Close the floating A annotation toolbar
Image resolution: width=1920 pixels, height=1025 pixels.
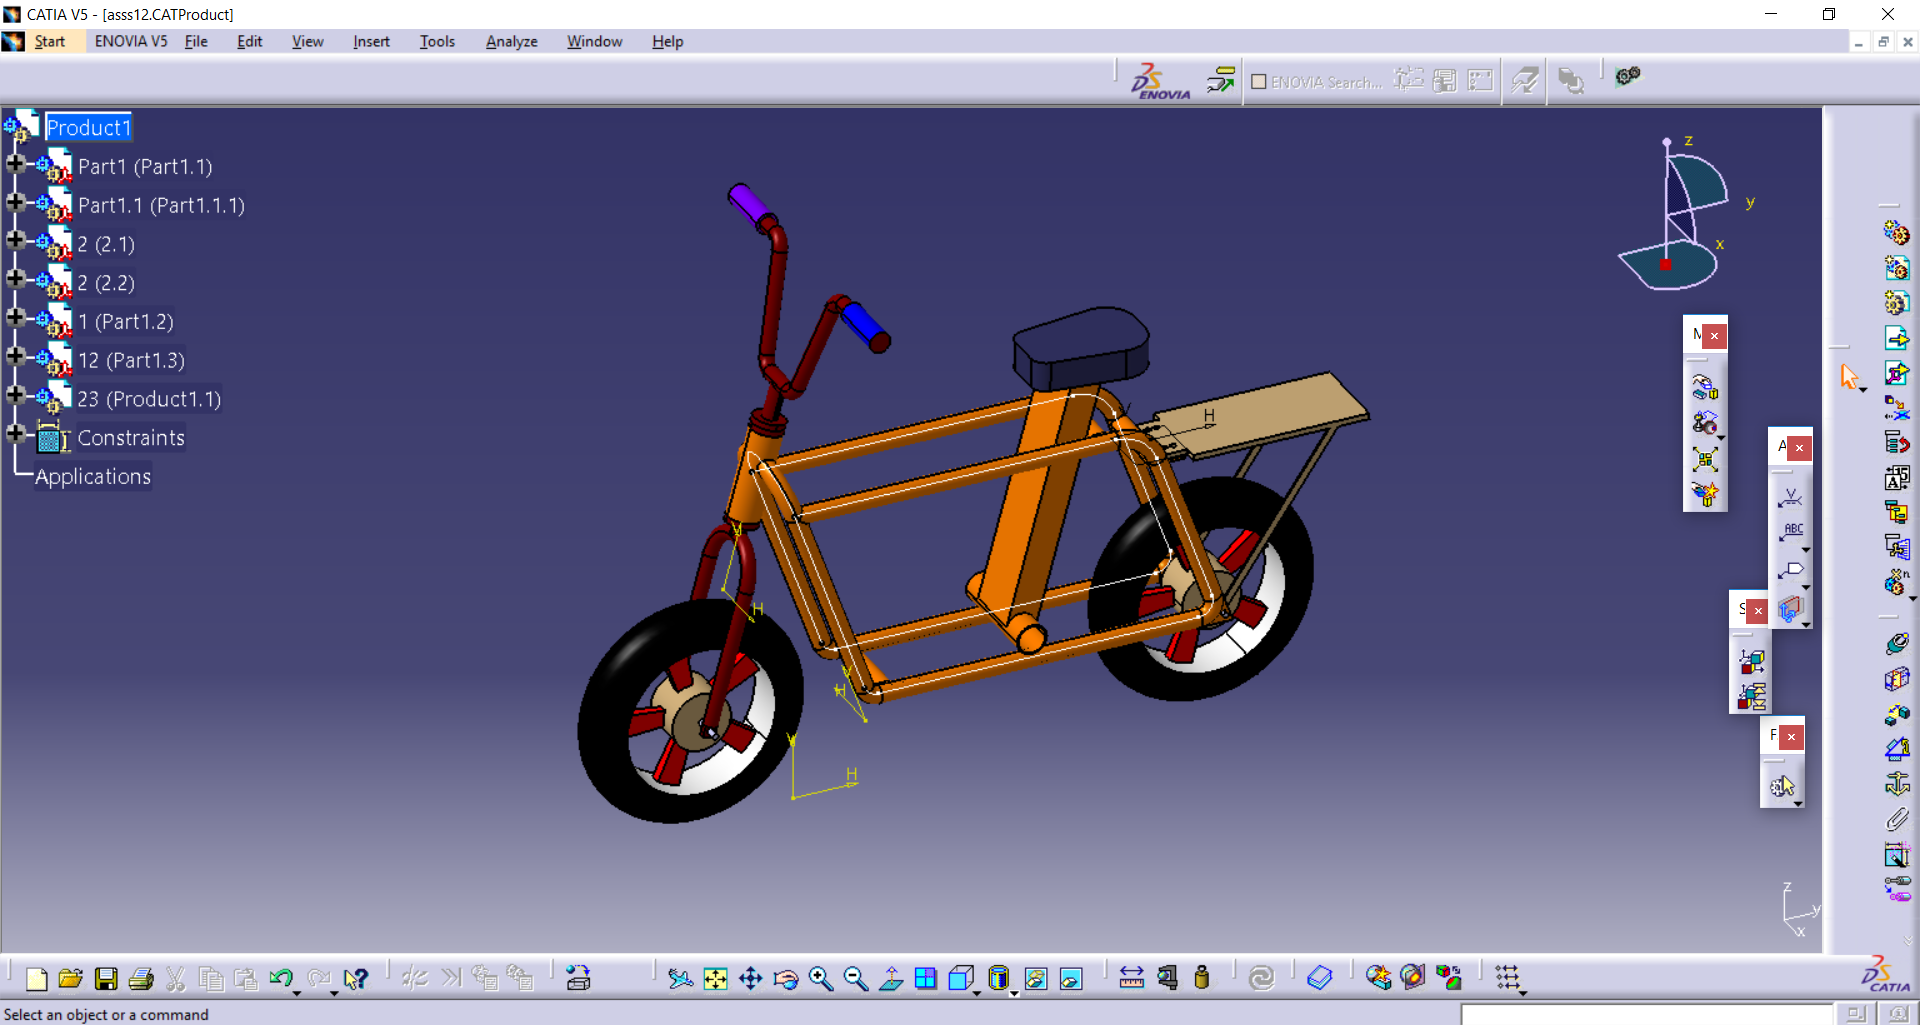tap(1799, 448)
